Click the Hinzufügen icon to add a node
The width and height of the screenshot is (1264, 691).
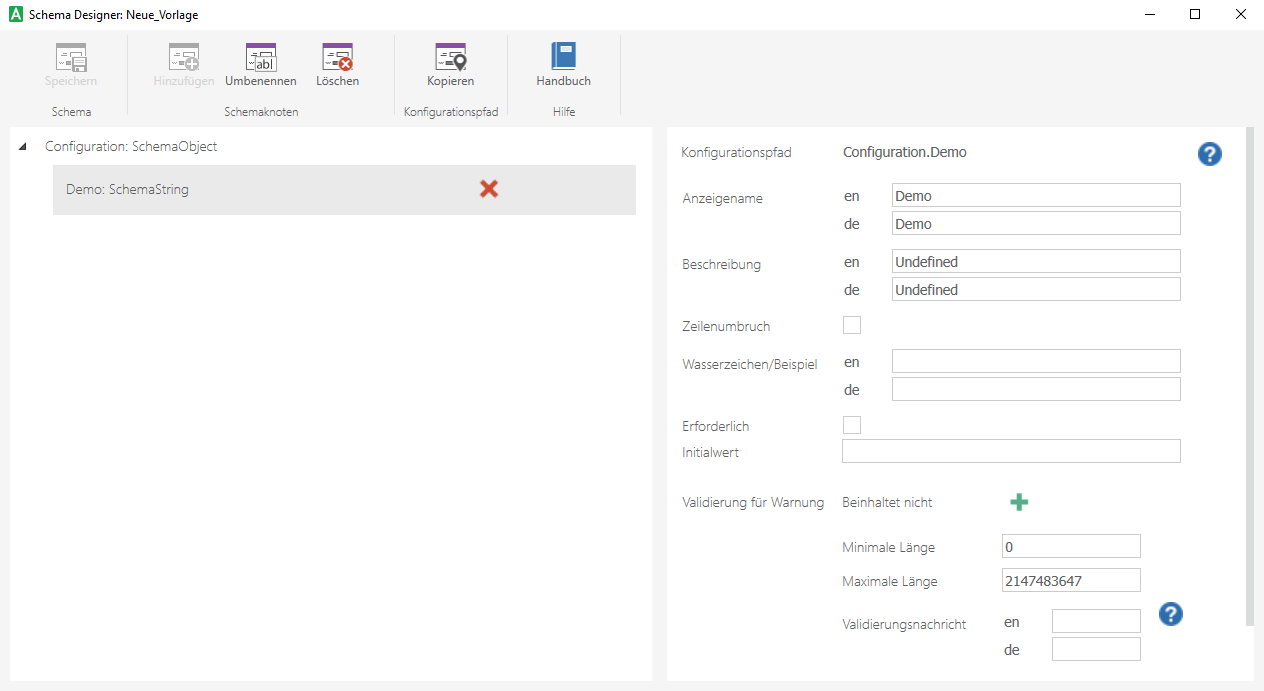(x=183, y=65)
